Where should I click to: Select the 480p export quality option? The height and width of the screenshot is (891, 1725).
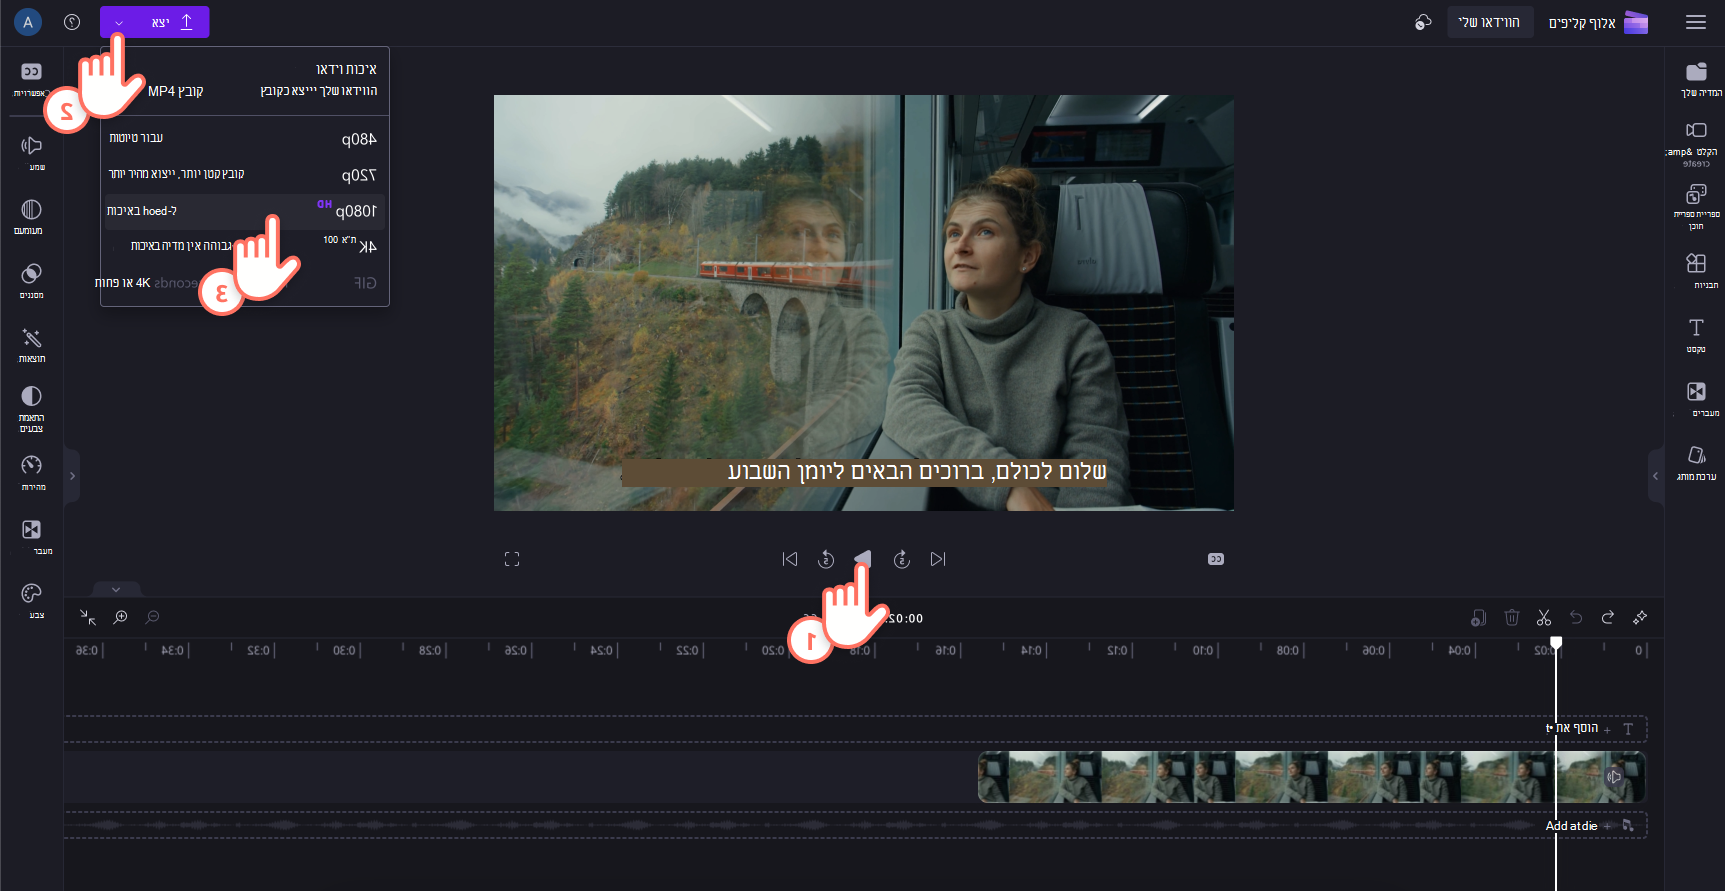point(243,138)
